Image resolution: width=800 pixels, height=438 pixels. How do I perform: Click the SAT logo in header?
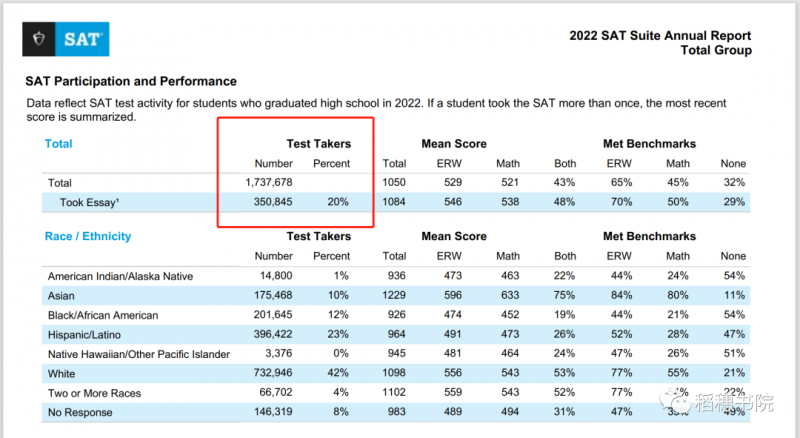[66, 39]
